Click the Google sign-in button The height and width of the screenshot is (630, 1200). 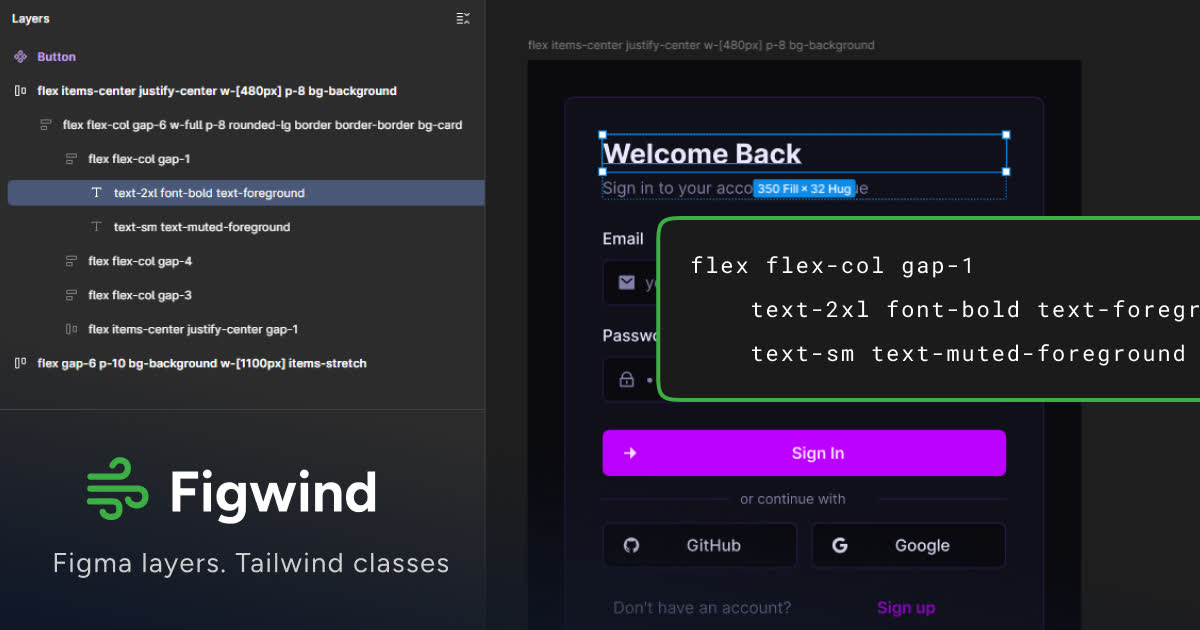pos(908,545)
